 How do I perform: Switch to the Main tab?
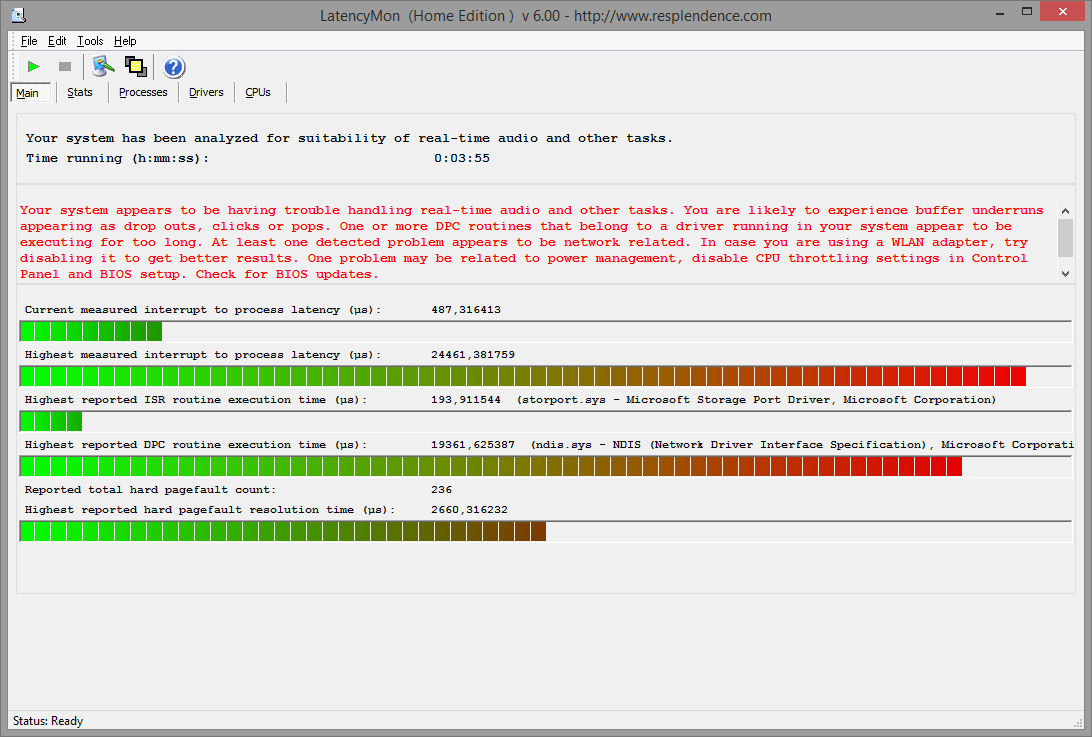click(28, 93)
